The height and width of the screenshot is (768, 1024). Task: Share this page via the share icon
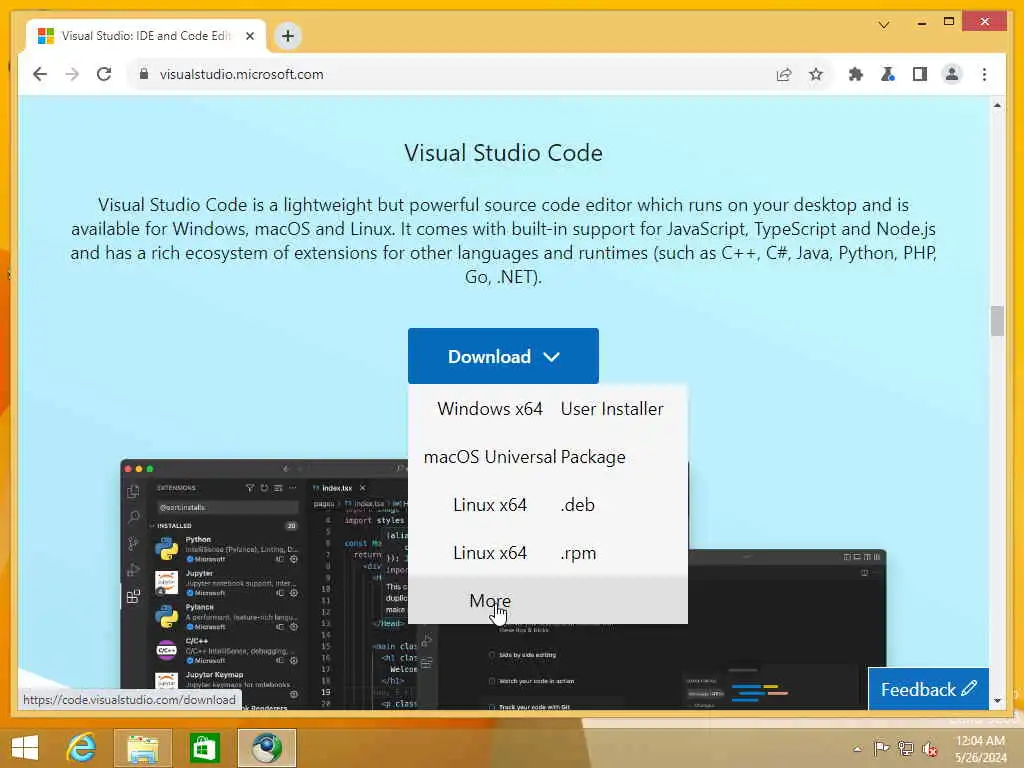(x=784, y=74)
